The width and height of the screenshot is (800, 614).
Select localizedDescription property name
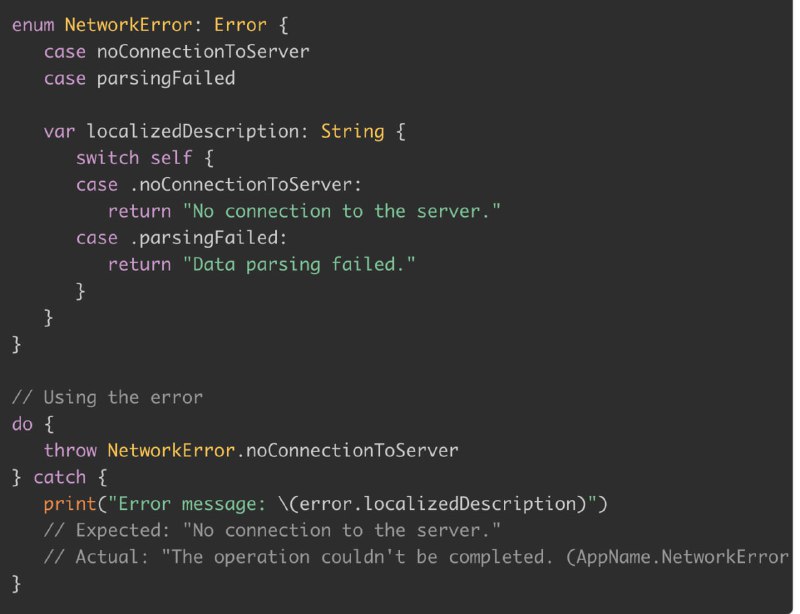[x=193, y=132]
